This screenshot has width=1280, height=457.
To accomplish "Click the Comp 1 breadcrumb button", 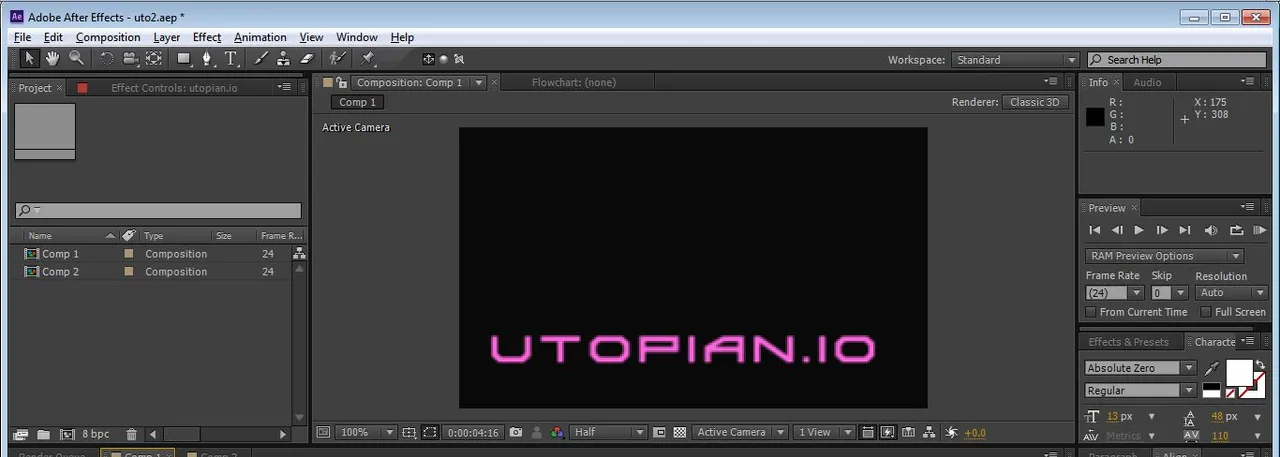I will 357,102.
